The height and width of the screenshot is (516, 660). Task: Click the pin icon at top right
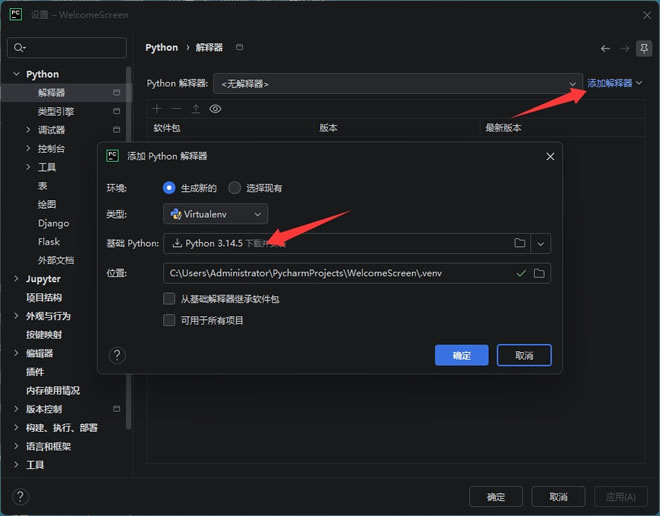(x=644, y=48)
